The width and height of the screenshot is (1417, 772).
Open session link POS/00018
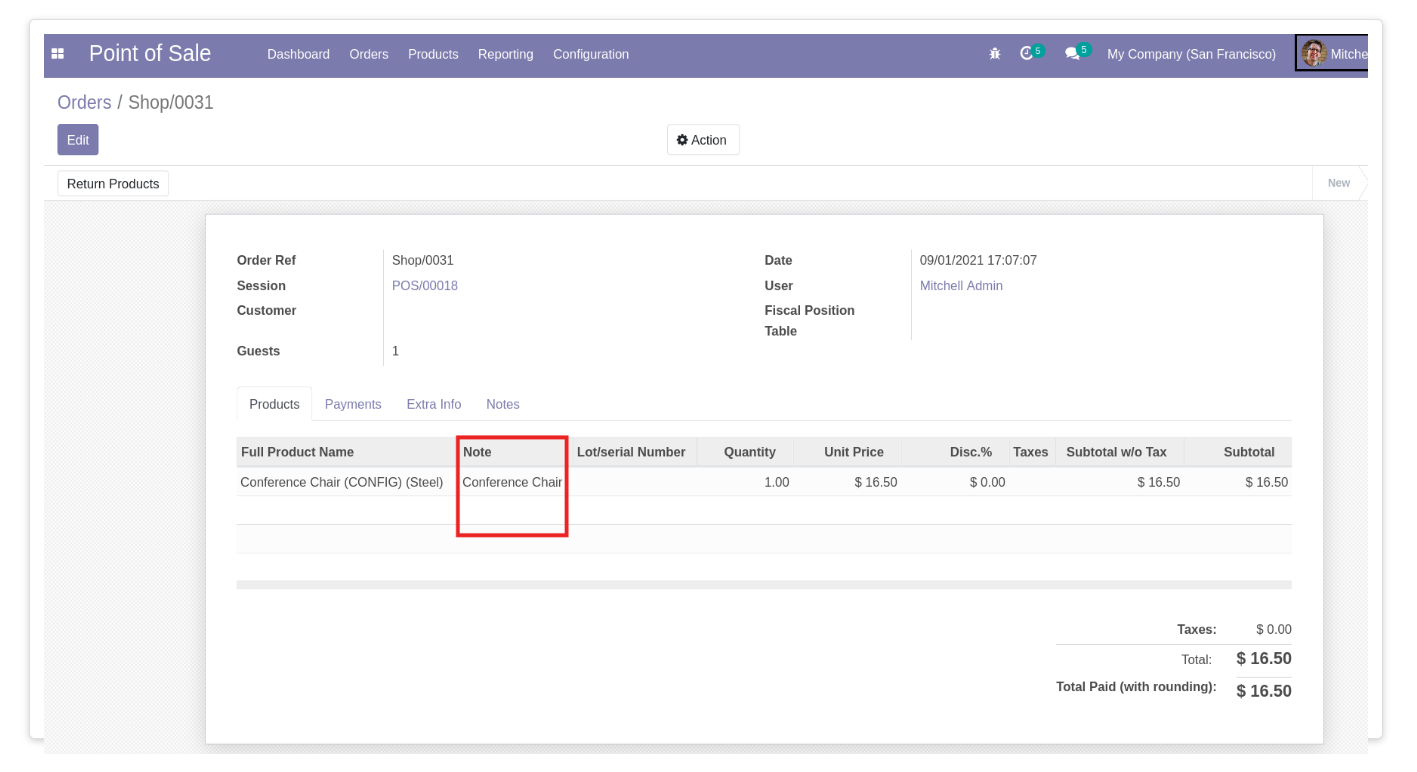[x=425, y=286]
